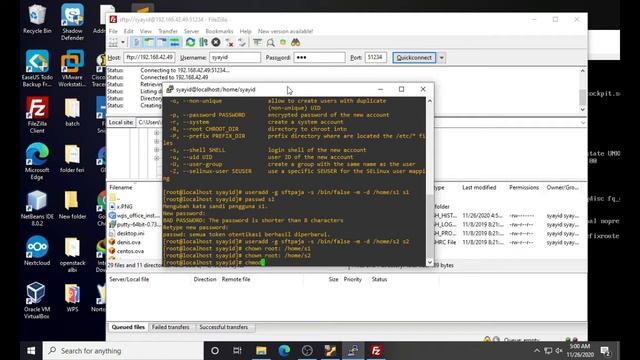Disconnect from the current server

[x=229, y=42]
